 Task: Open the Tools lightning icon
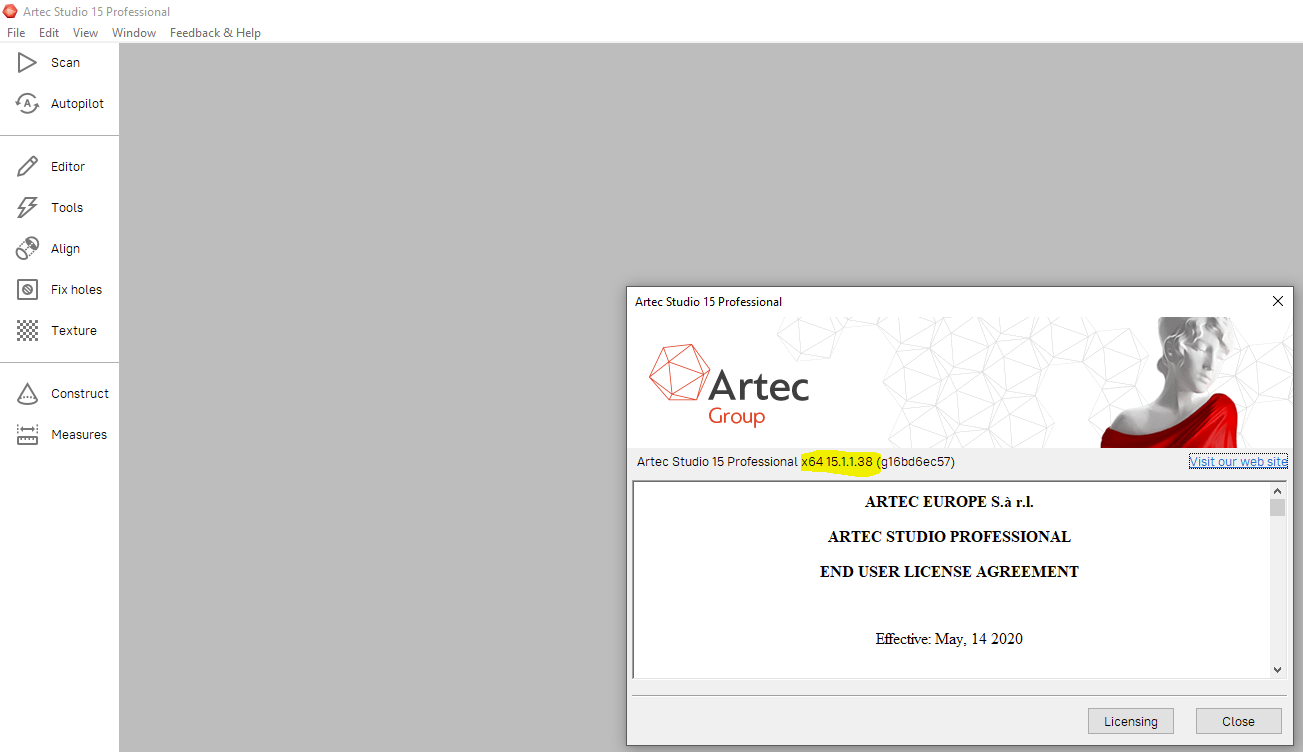pos(27,208)
